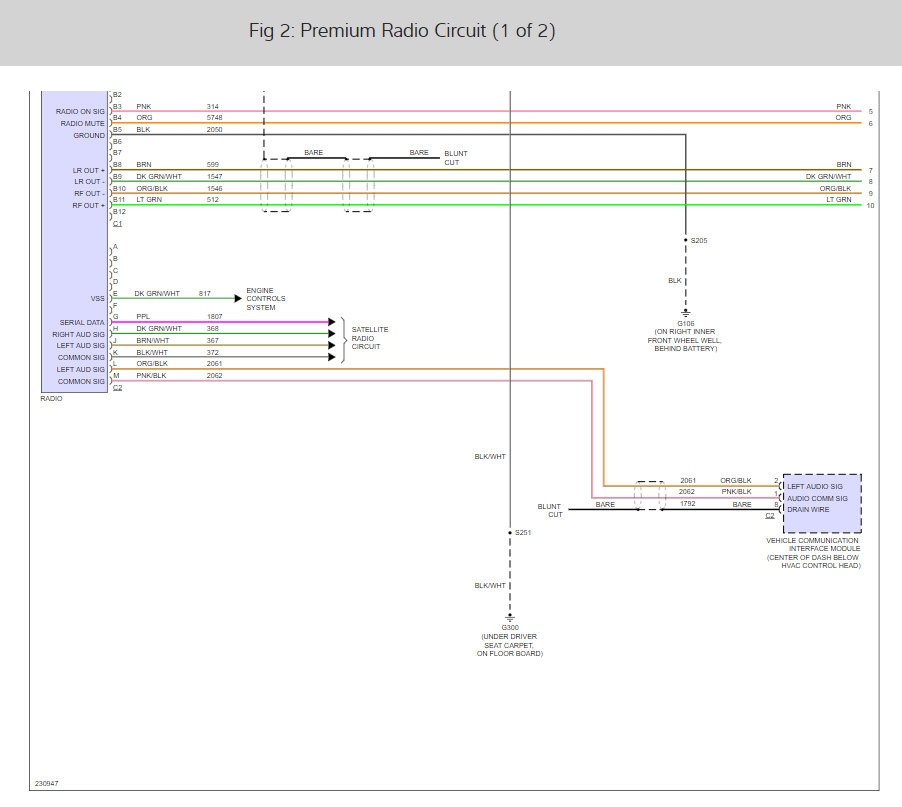Click the 'S205' splice label
The width and height of the screenshot is (902, 807).
click(699, 240)
